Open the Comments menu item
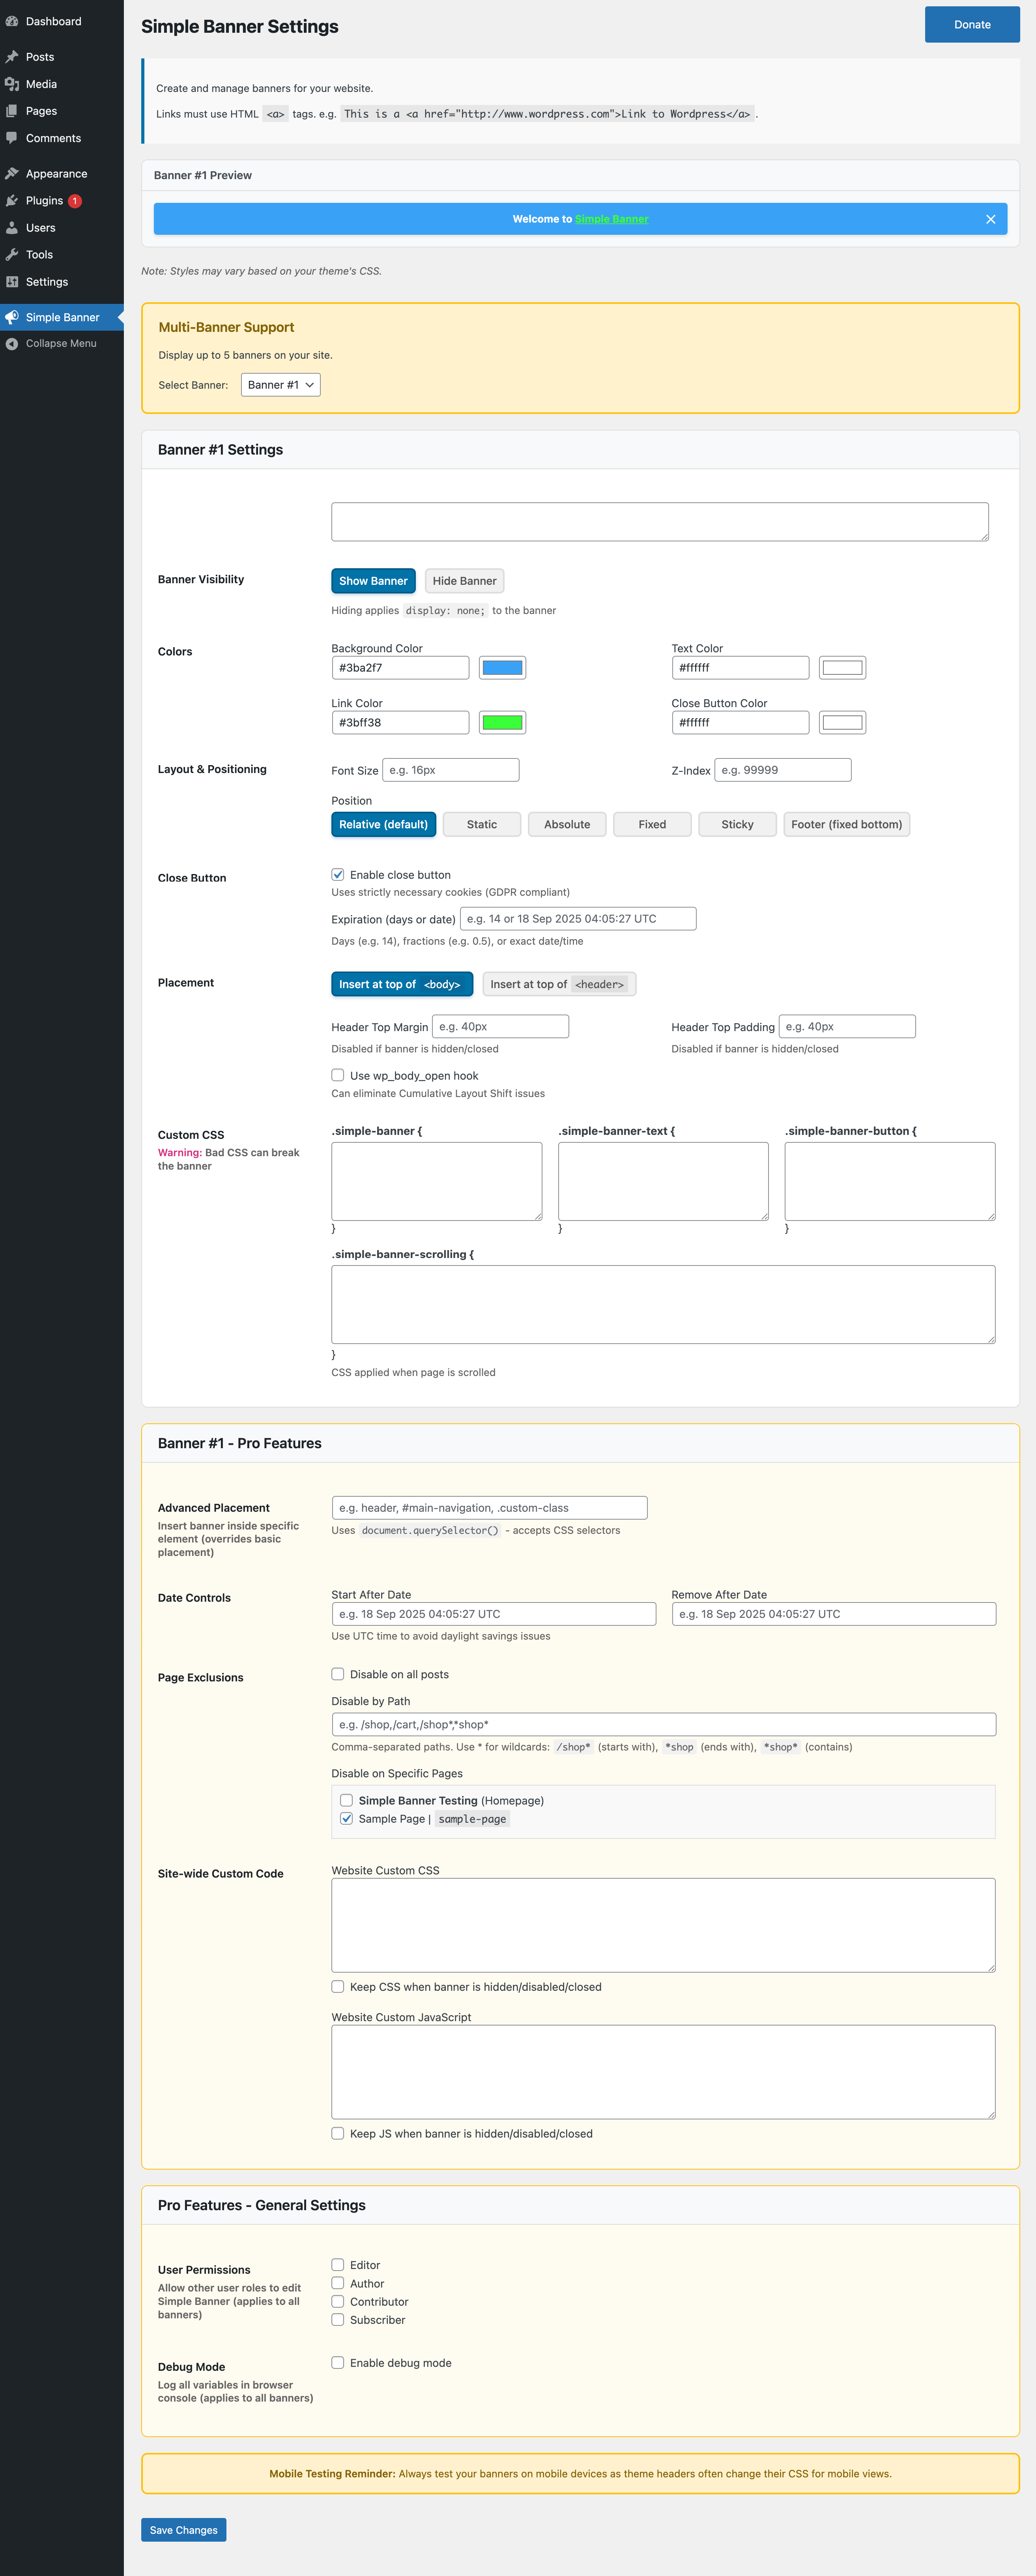 click(x=53, y=138)
